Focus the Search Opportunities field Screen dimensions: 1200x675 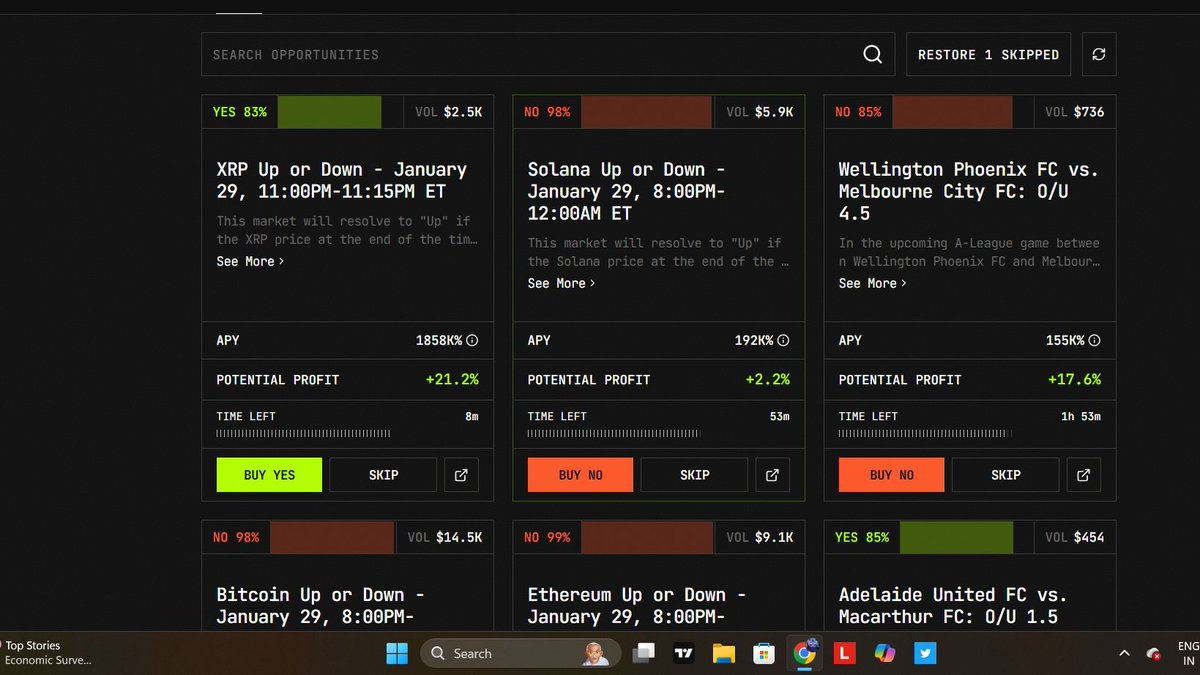pos(548,54)
